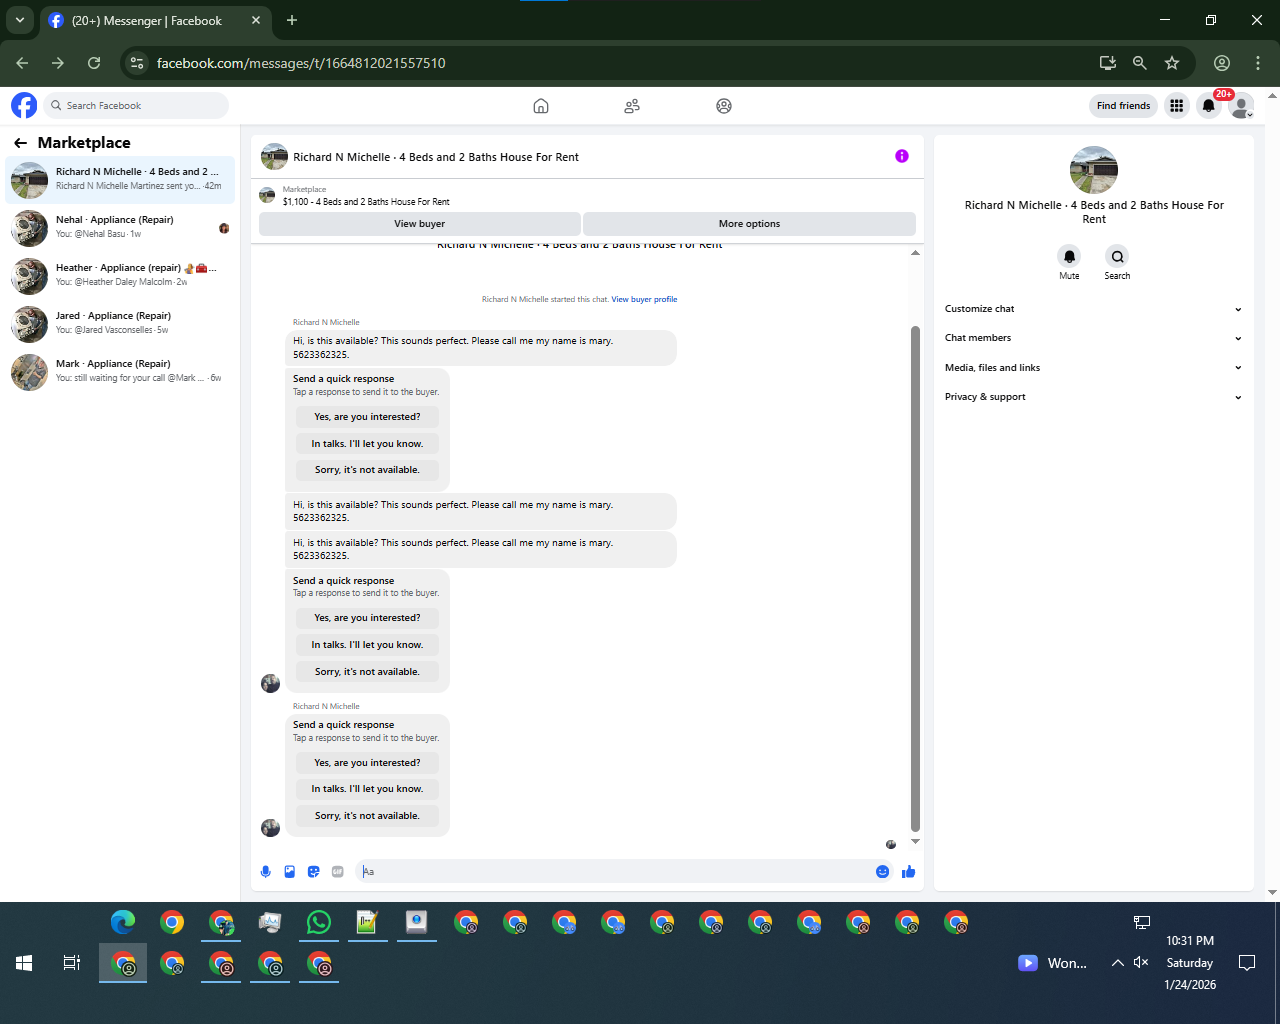
Task: Open Jared Appliance (Repair) conversation
Action: 120,323
